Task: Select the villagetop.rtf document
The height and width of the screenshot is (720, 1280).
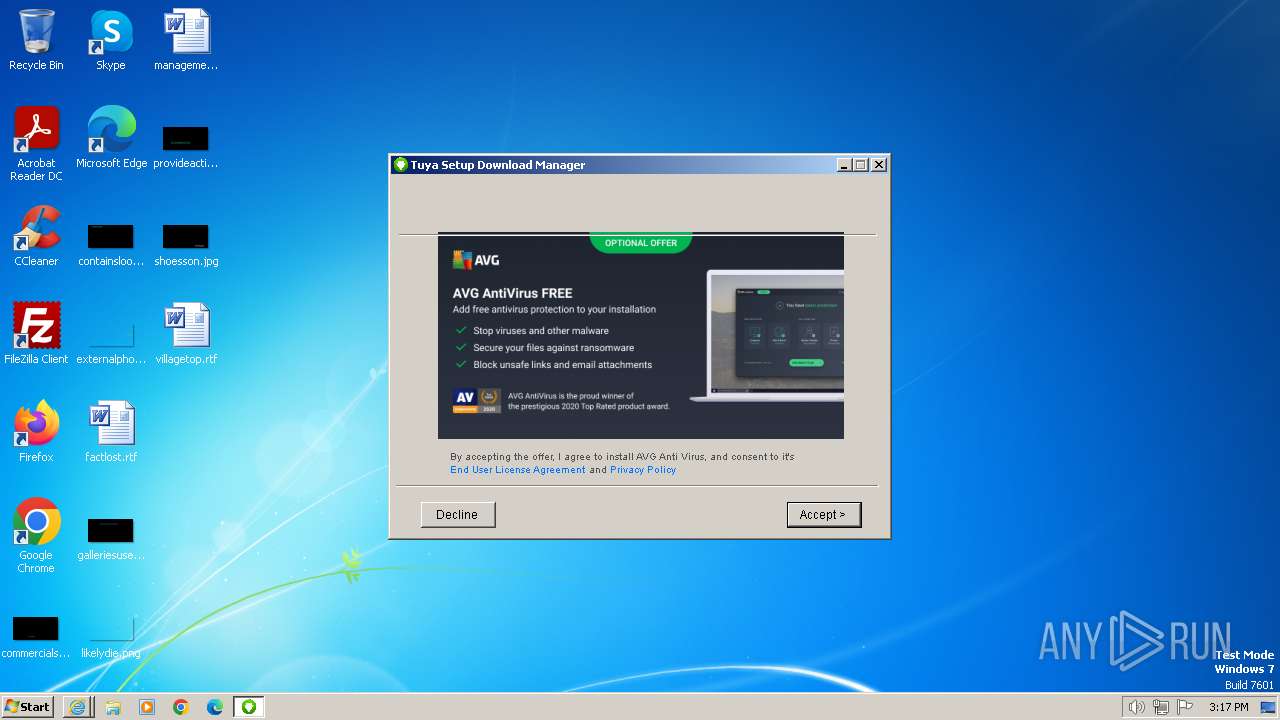Action: (186, 334)
